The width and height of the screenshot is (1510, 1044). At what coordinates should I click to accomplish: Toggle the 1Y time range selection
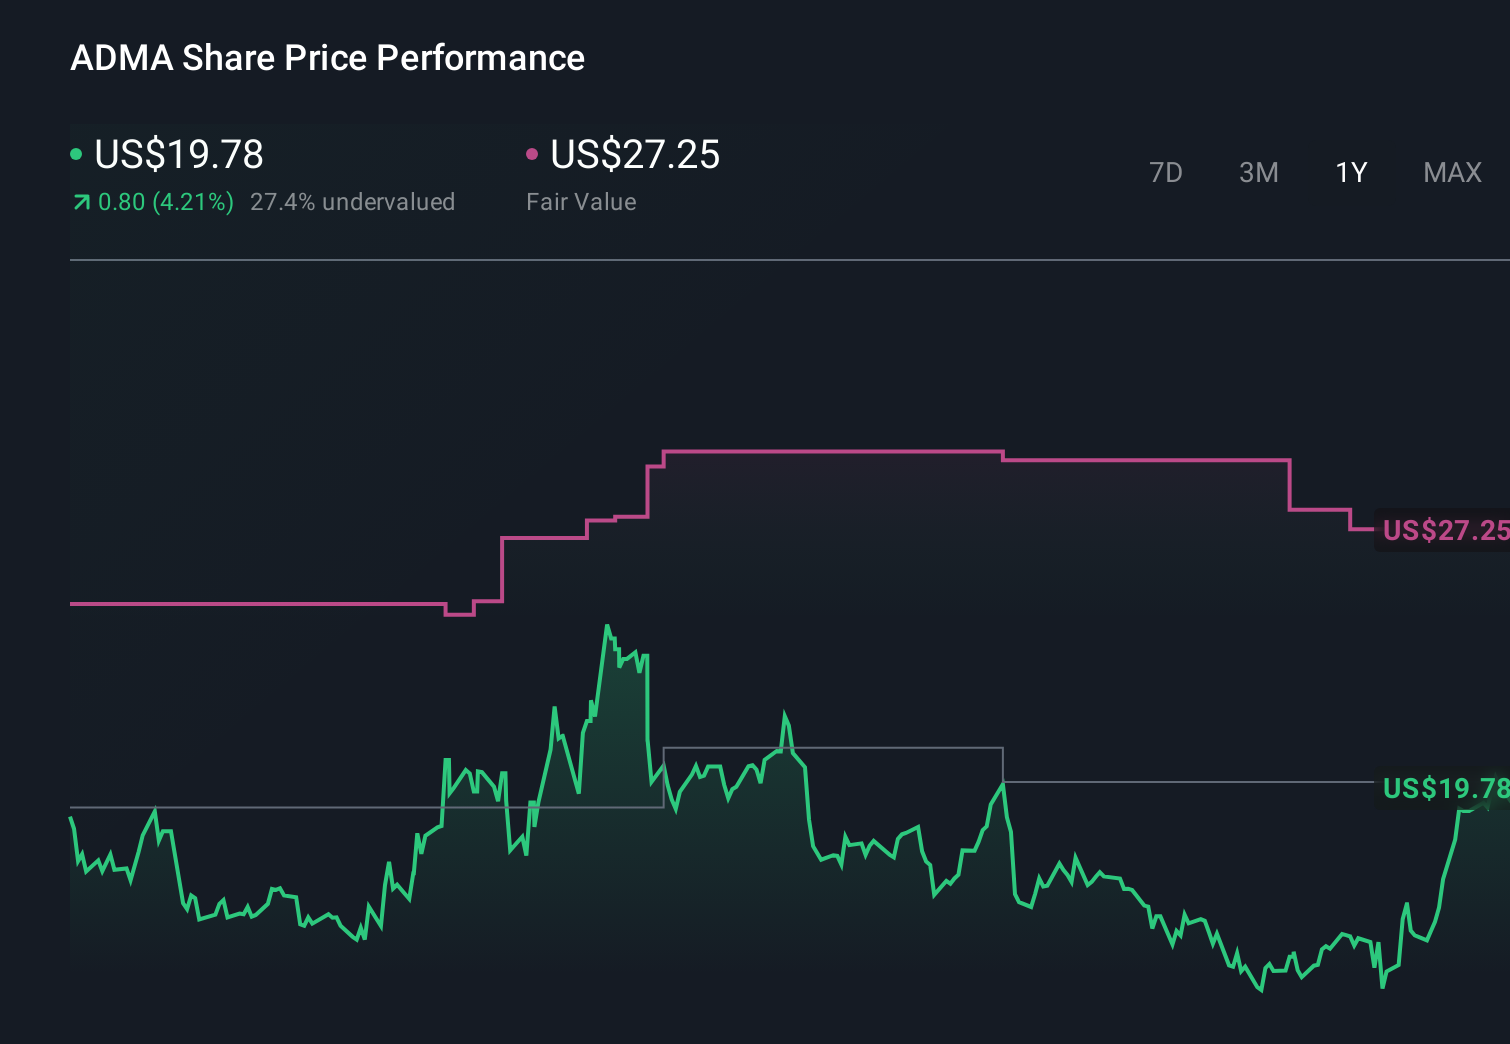[x=1350, y=172]
